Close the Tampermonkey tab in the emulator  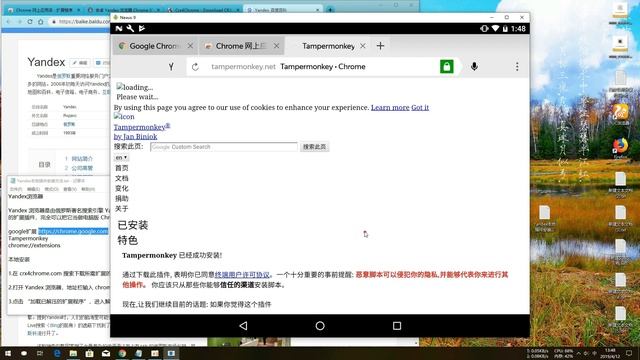pyautogui.click(x=362, y=46)
